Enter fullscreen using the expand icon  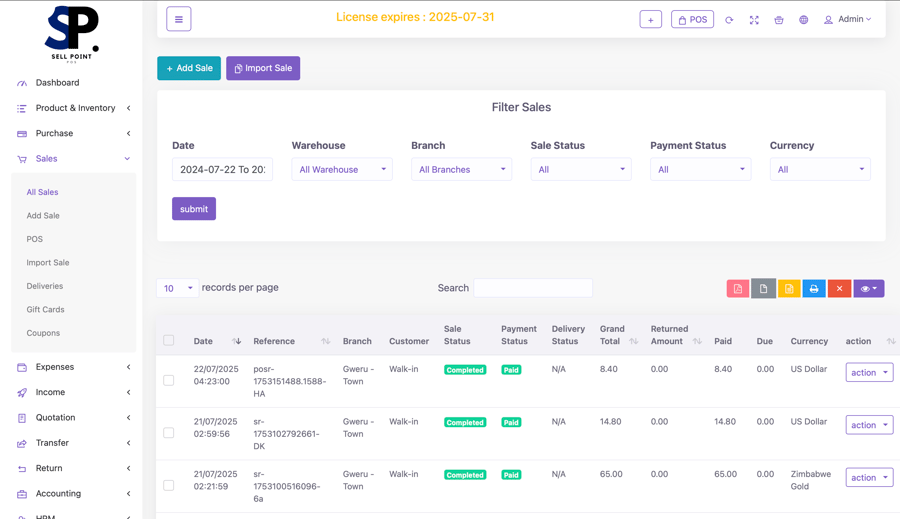click(754, 20)
